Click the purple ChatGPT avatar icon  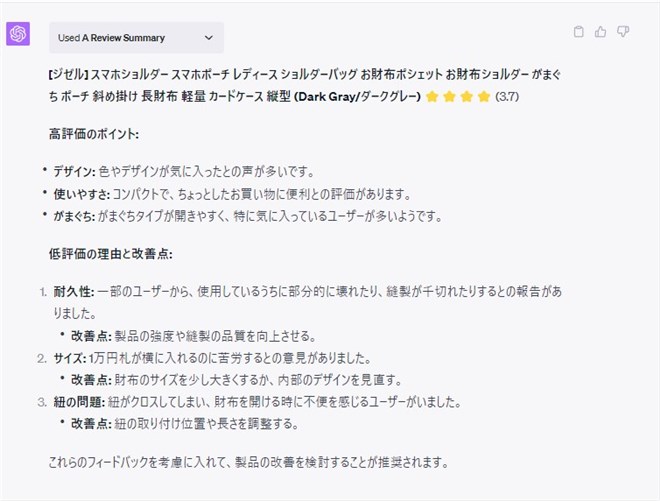tap(18, 34)
